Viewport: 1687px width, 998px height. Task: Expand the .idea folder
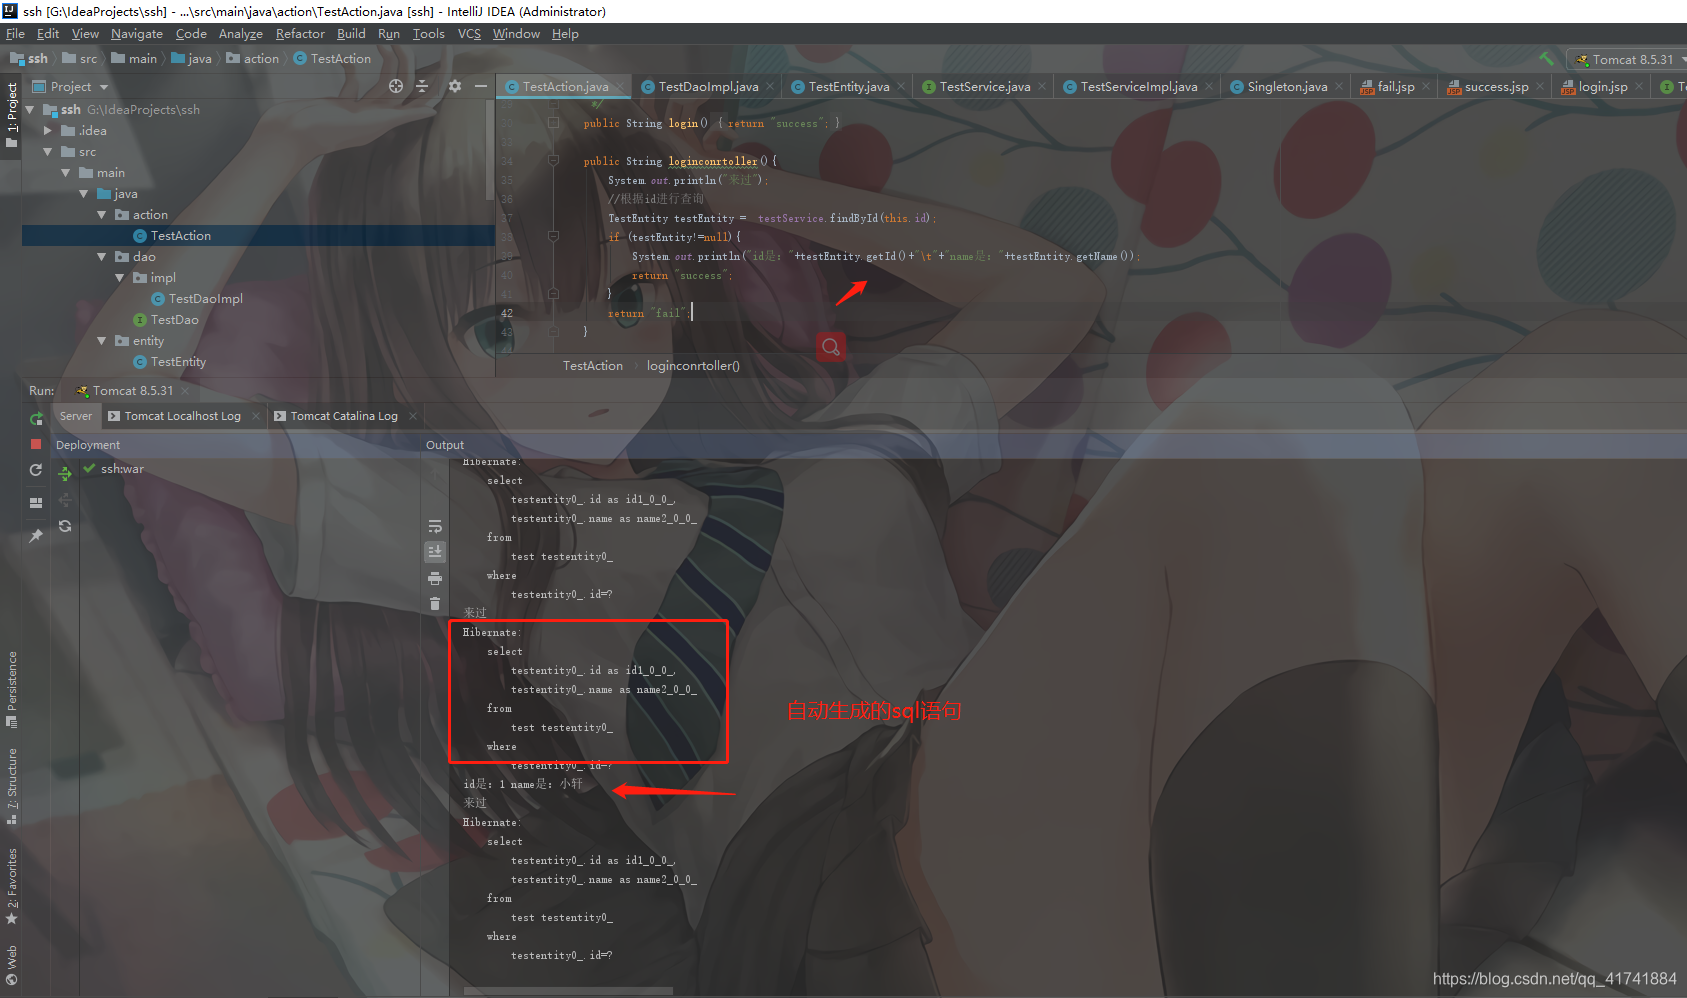[x=48, y=131]
